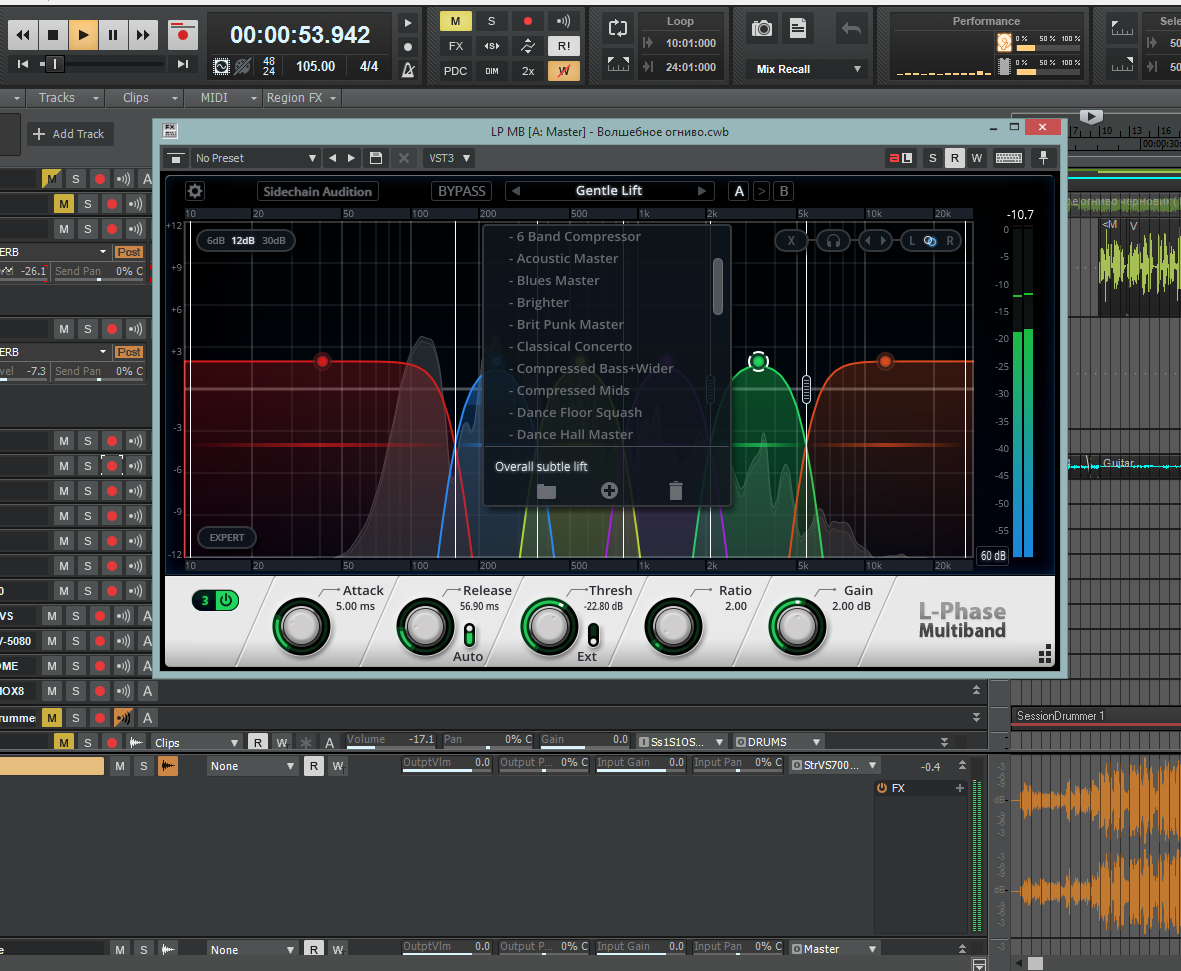Click the Sidechain Audition button
1181x971 pixels.
coord(317,191)
